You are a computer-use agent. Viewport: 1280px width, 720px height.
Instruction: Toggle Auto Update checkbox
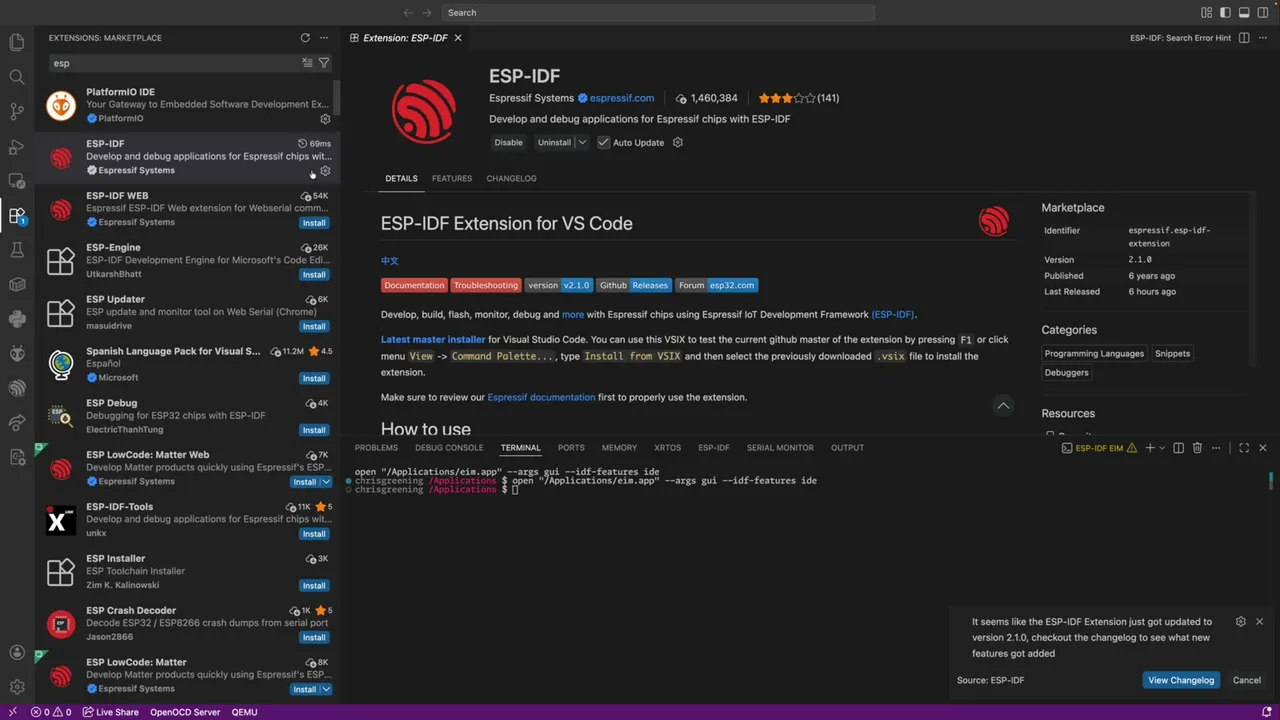tap(603, 142)
